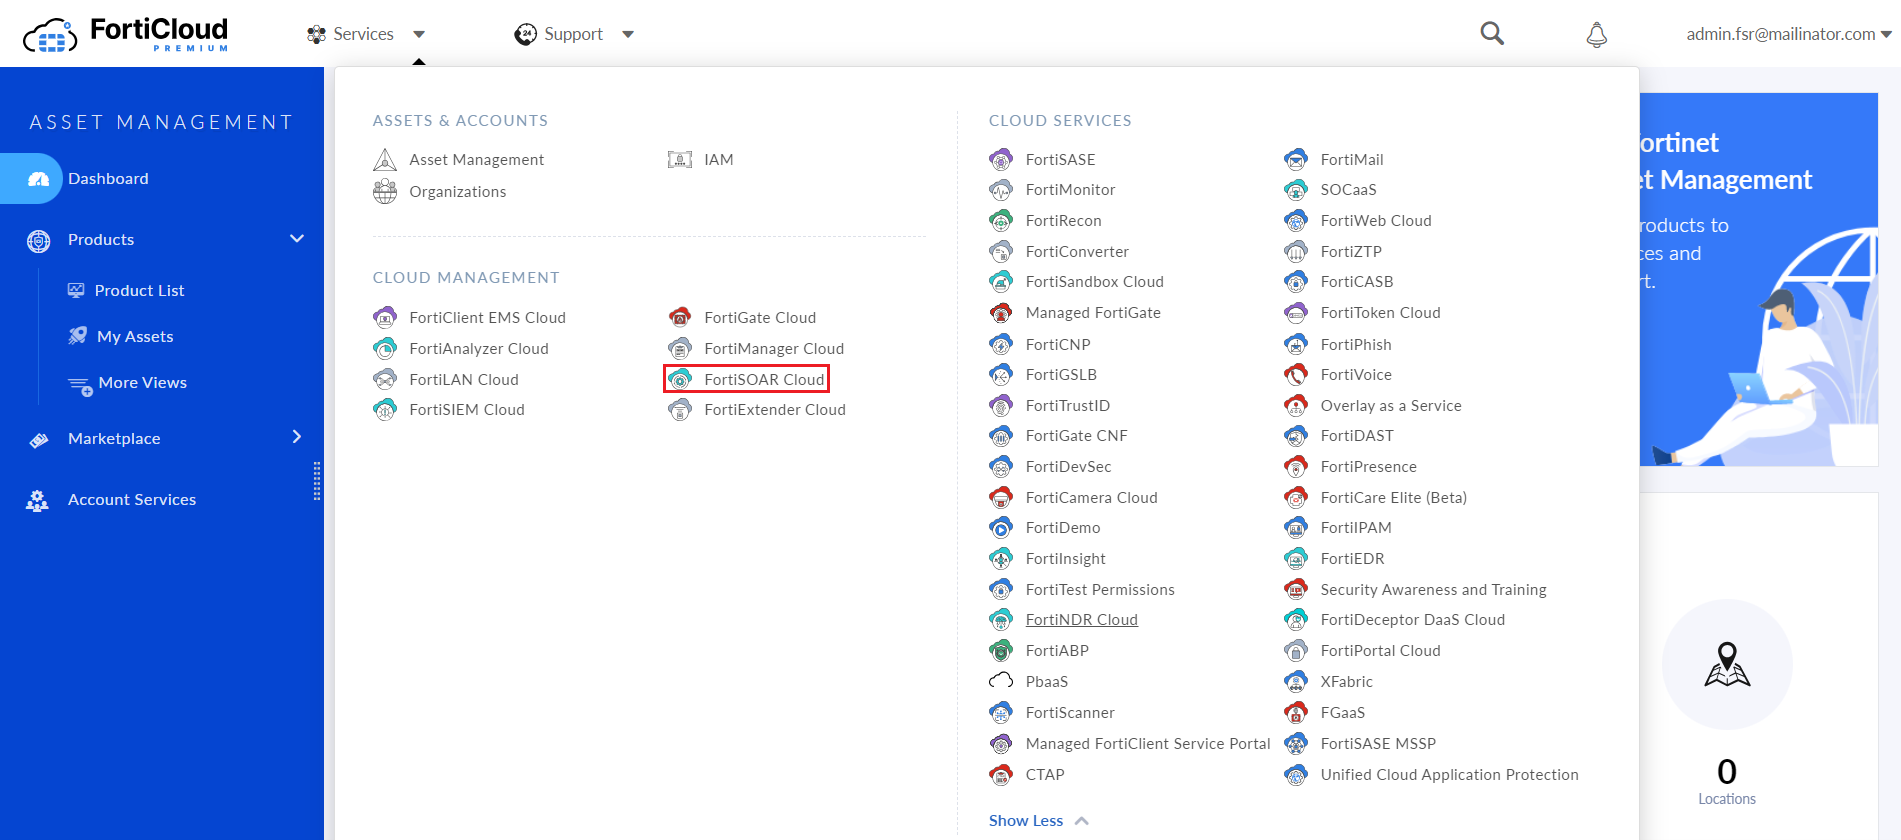Click the Locations map pin icon
Image resolution: width=1901 pixels, height=840 pixels.
[1727, 664]
